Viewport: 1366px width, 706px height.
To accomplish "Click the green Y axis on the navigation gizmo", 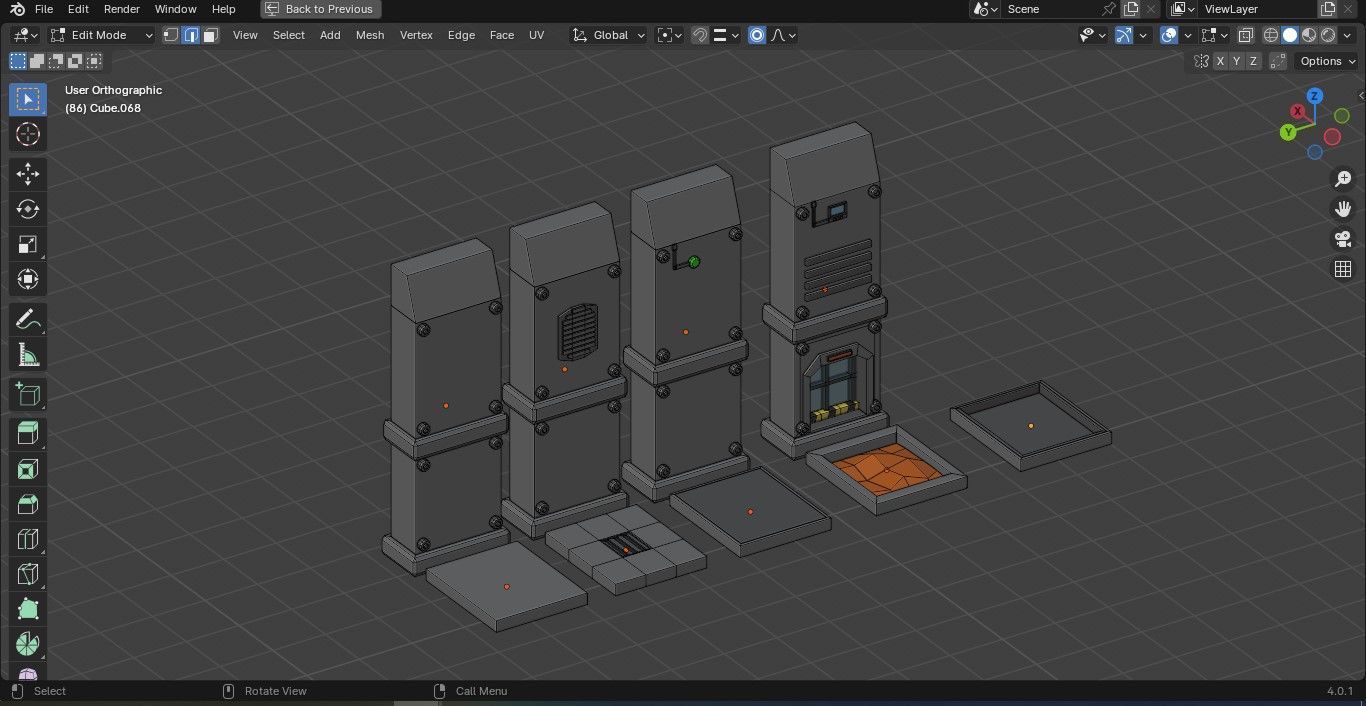I will pos(1288,132).
